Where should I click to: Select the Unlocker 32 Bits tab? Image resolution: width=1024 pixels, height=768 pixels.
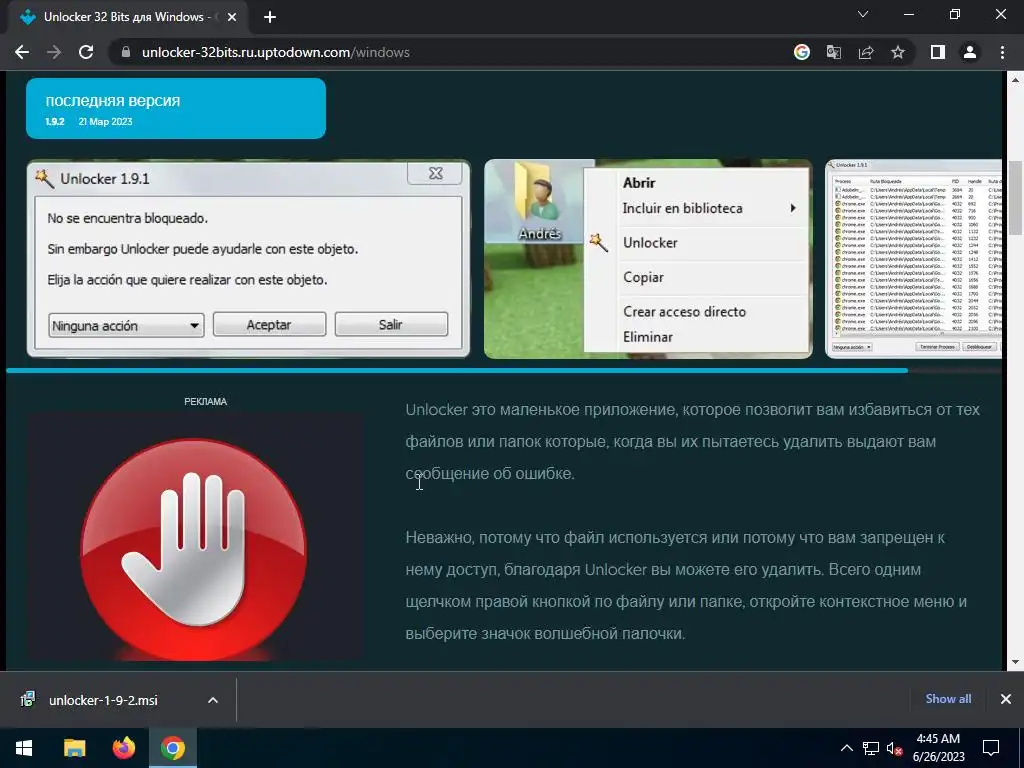coord(129,18)
